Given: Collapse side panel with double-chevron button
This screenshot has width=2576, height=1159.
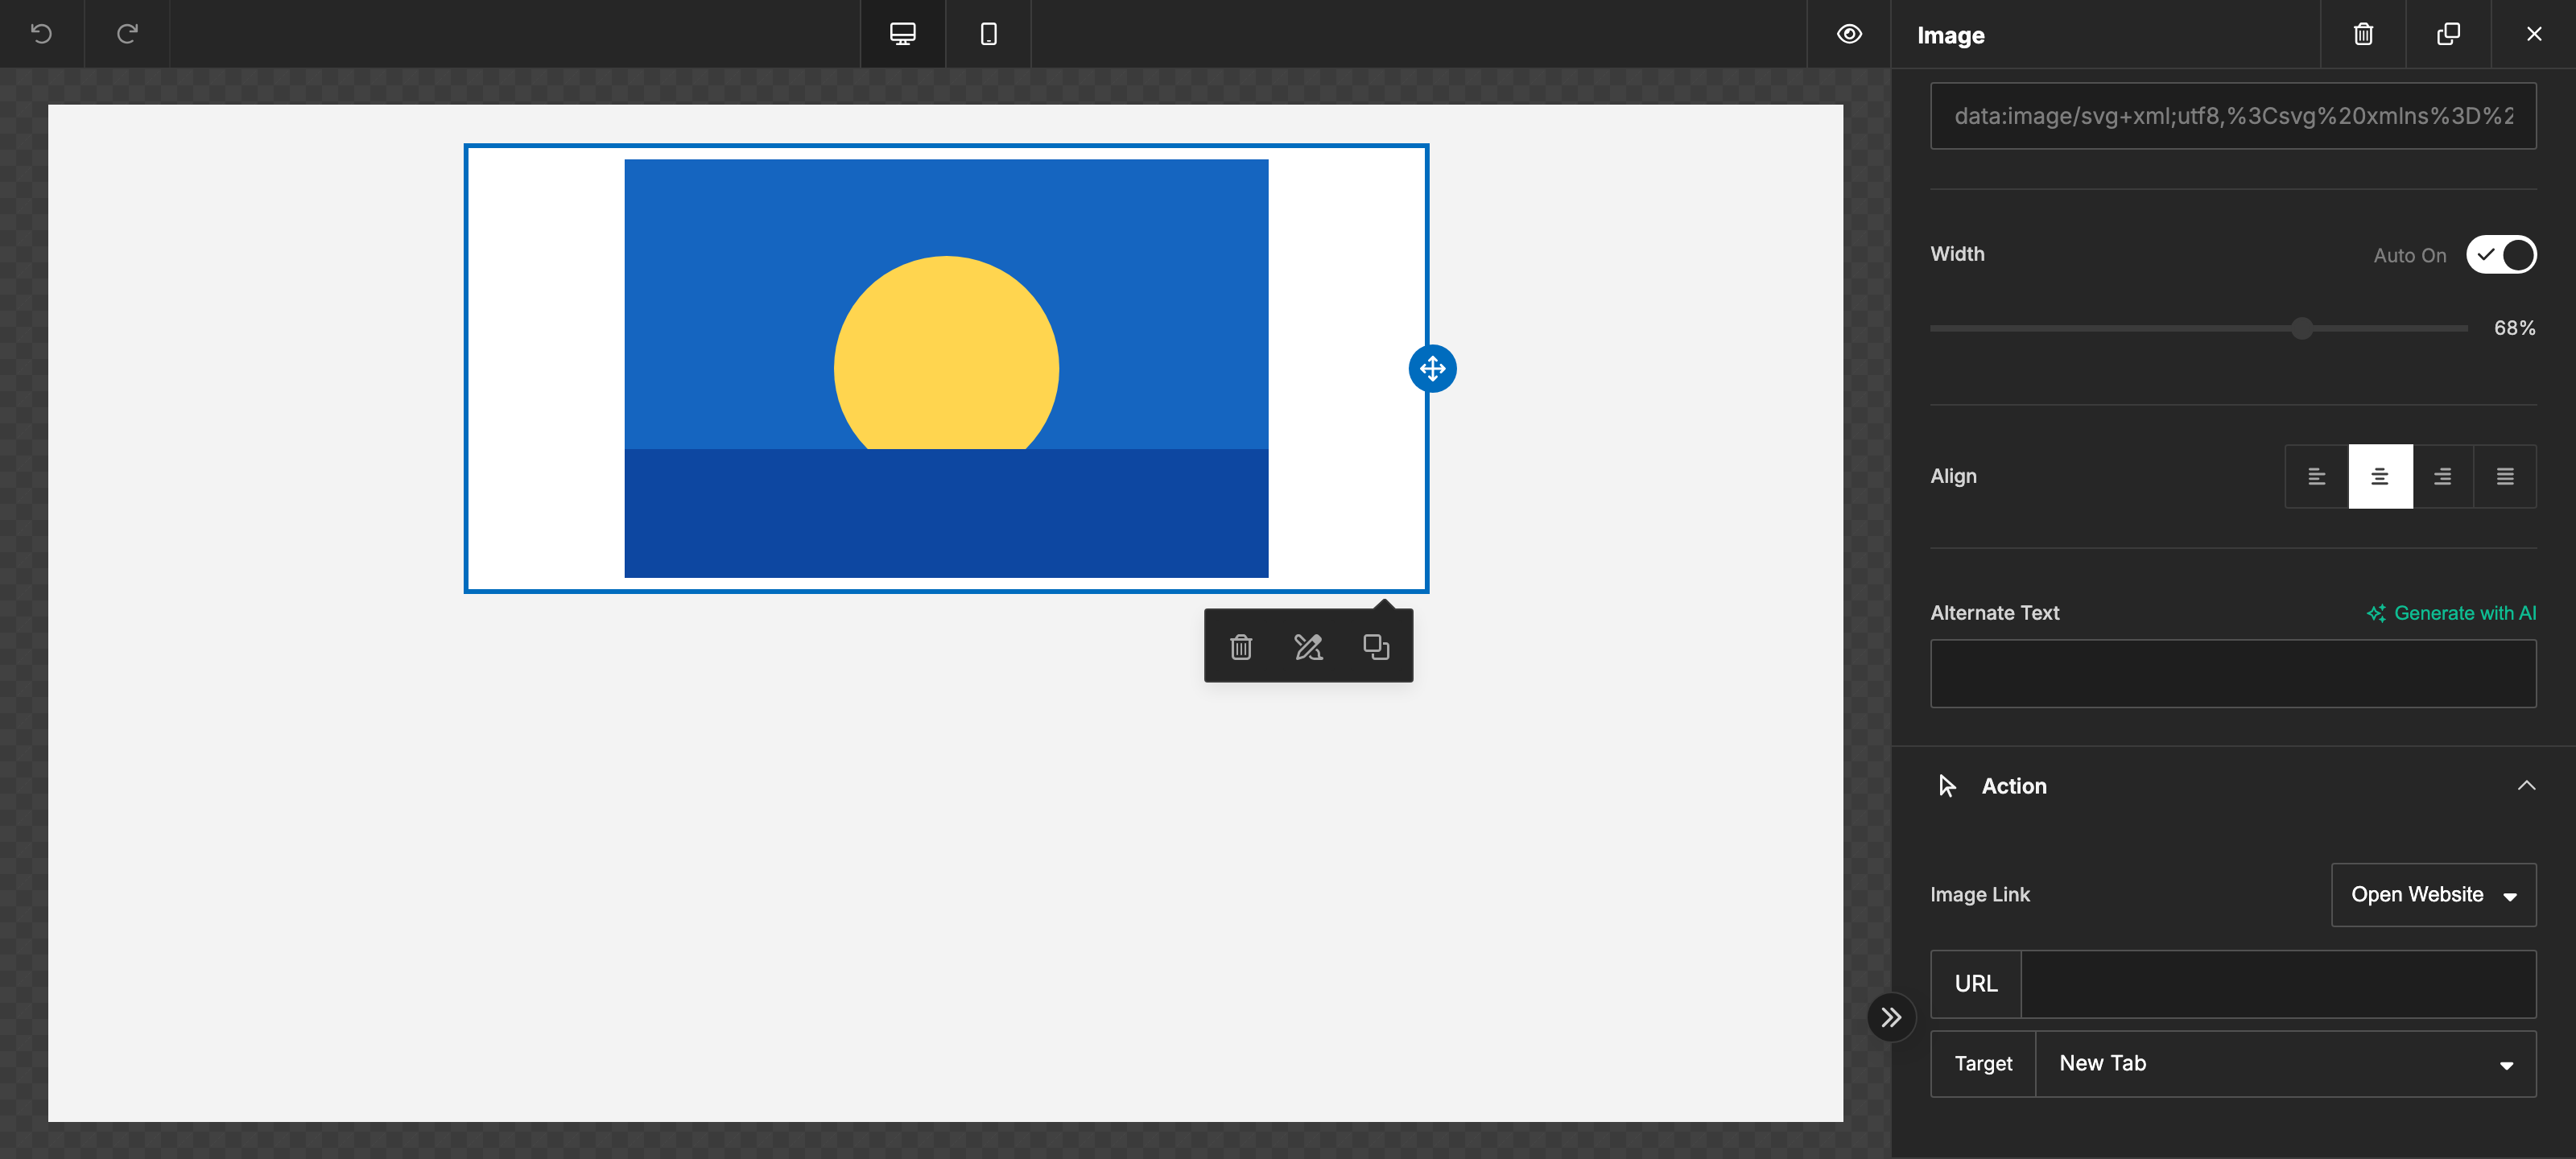Looking at the screenshot, I should point(1890,1017).
